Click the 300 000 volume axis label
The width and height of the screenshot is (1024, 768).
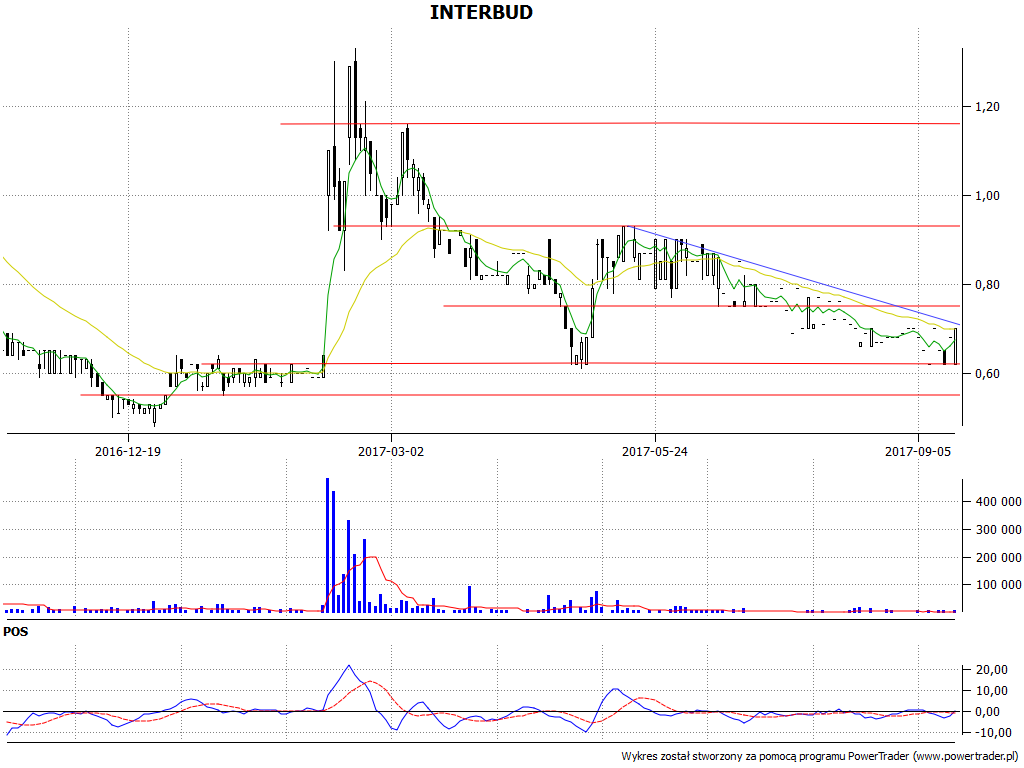(x=998, y=530)
